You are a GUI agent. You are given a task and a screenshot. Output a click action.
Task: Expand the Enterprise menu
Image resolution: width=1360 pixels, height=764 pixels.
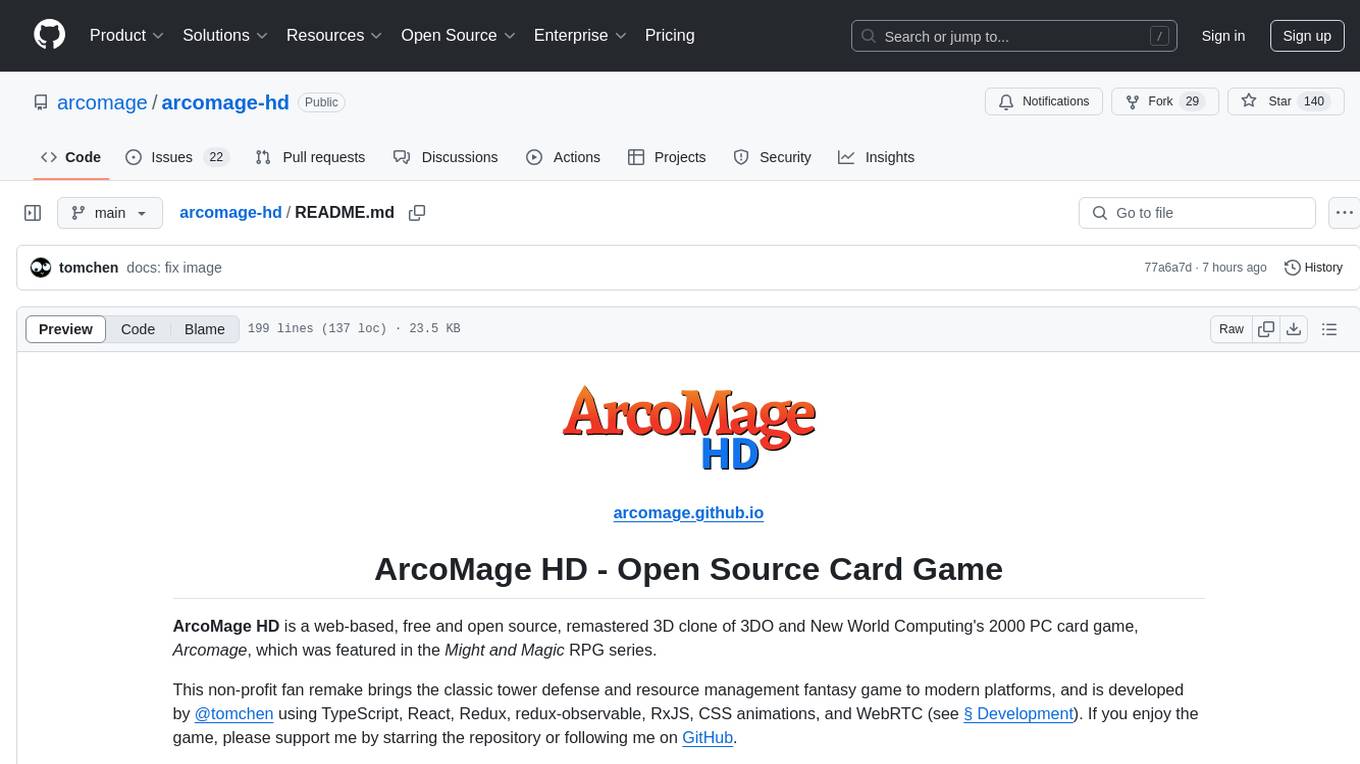(580, 35)
